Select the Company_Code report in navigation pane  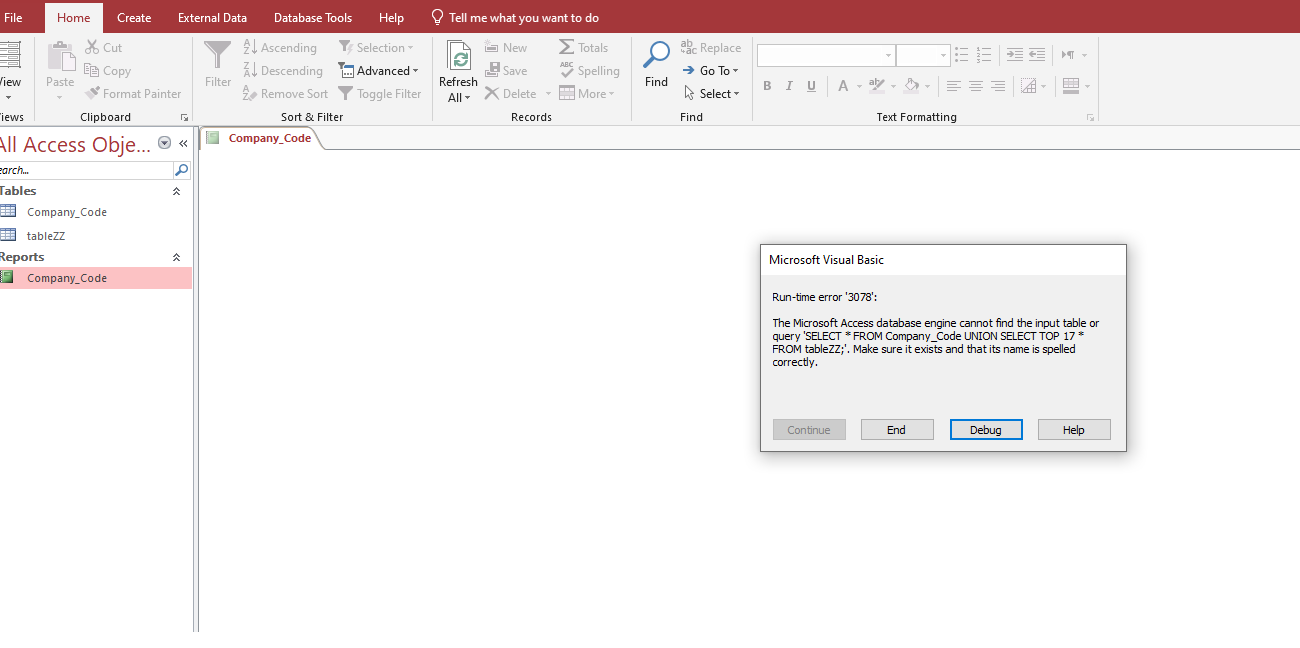click(96, 278)
